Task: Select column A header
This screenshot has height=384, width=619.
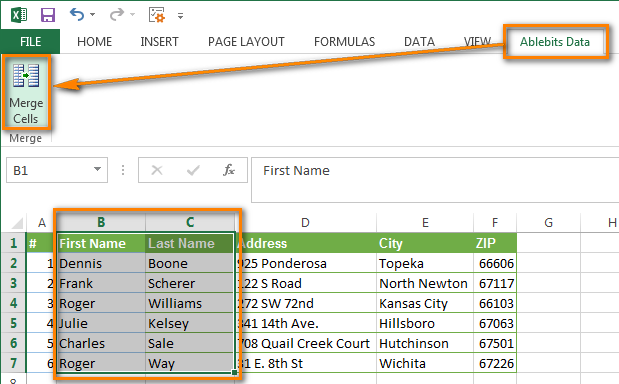Action: (x=42, y=223)
